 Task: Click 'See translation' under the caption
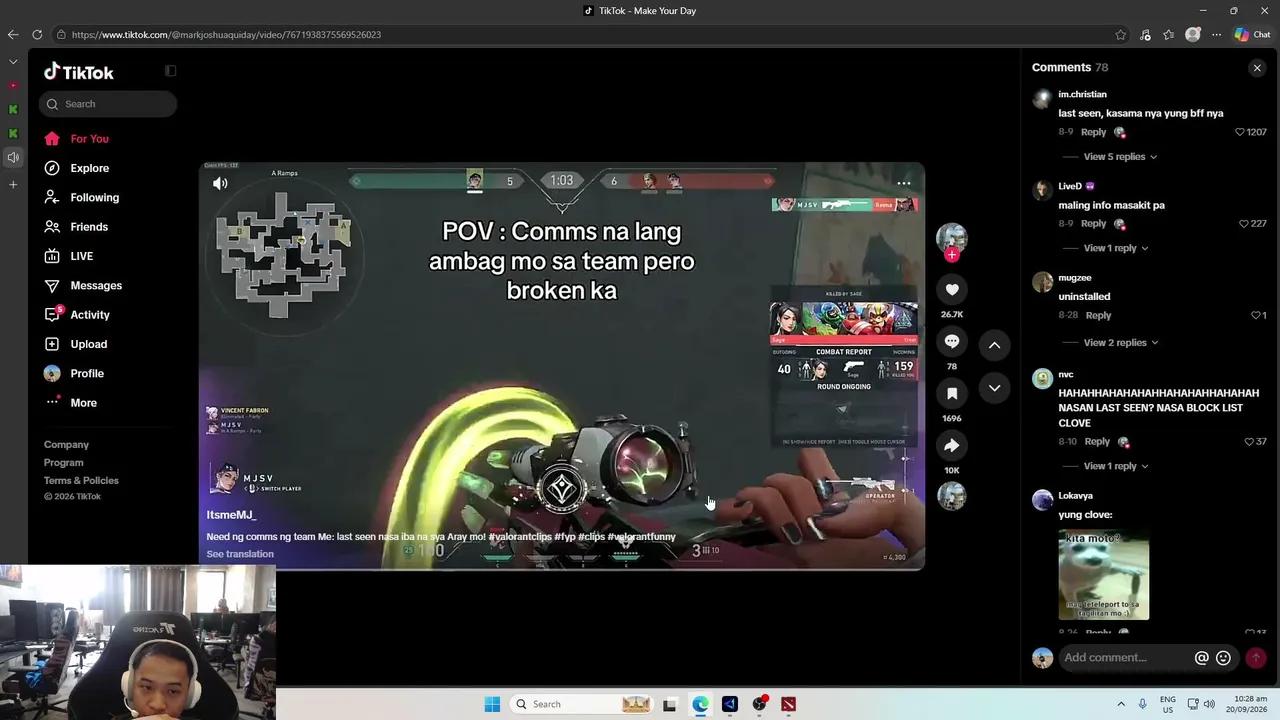point(240,554)
